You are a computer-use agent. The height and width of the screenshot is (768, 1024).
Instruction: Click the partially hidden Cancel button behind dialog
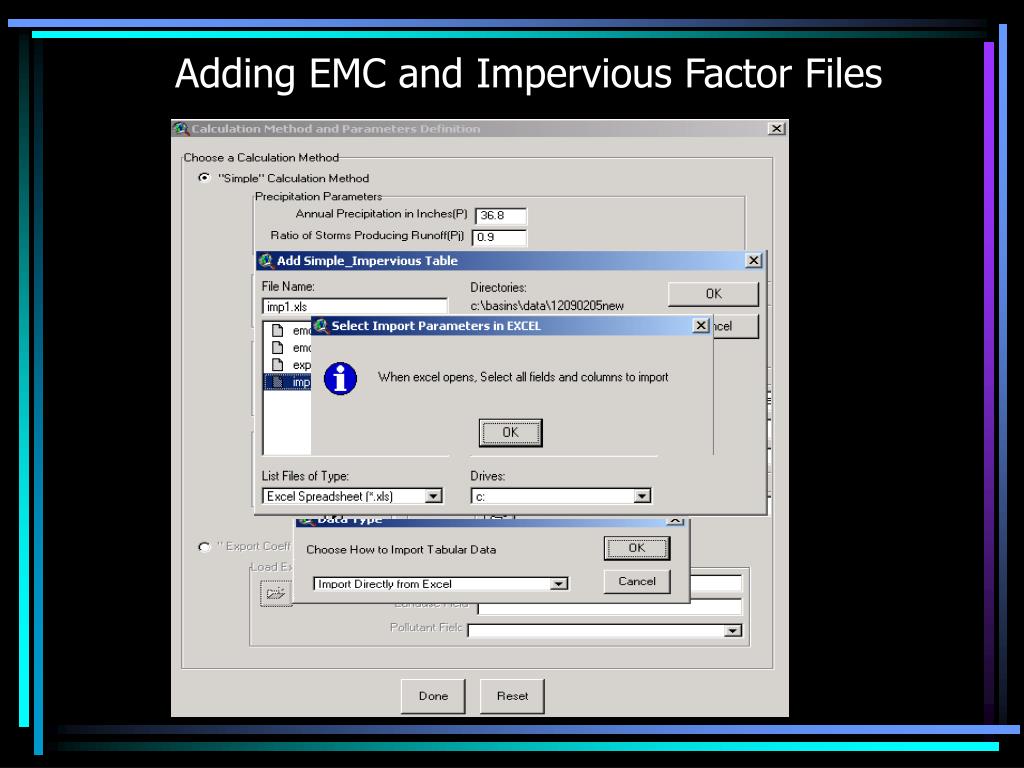(x=735, y=326)
